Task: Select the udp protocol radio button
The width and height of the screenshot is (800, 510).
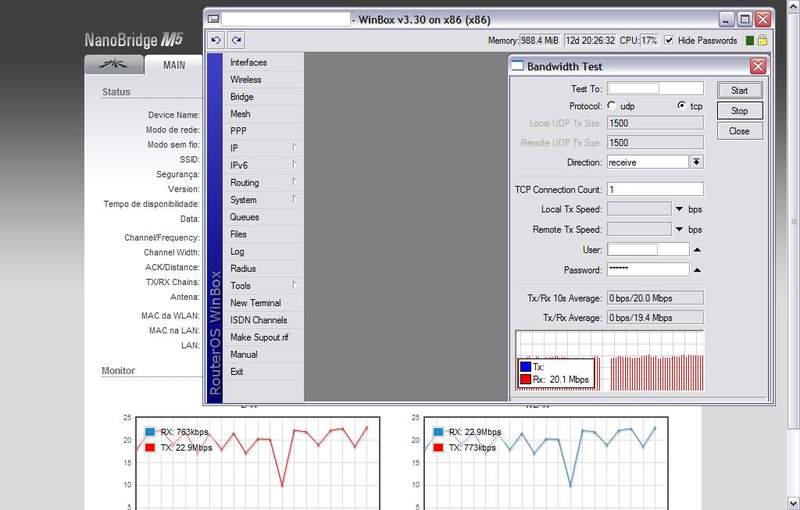Action: (612, 106)
